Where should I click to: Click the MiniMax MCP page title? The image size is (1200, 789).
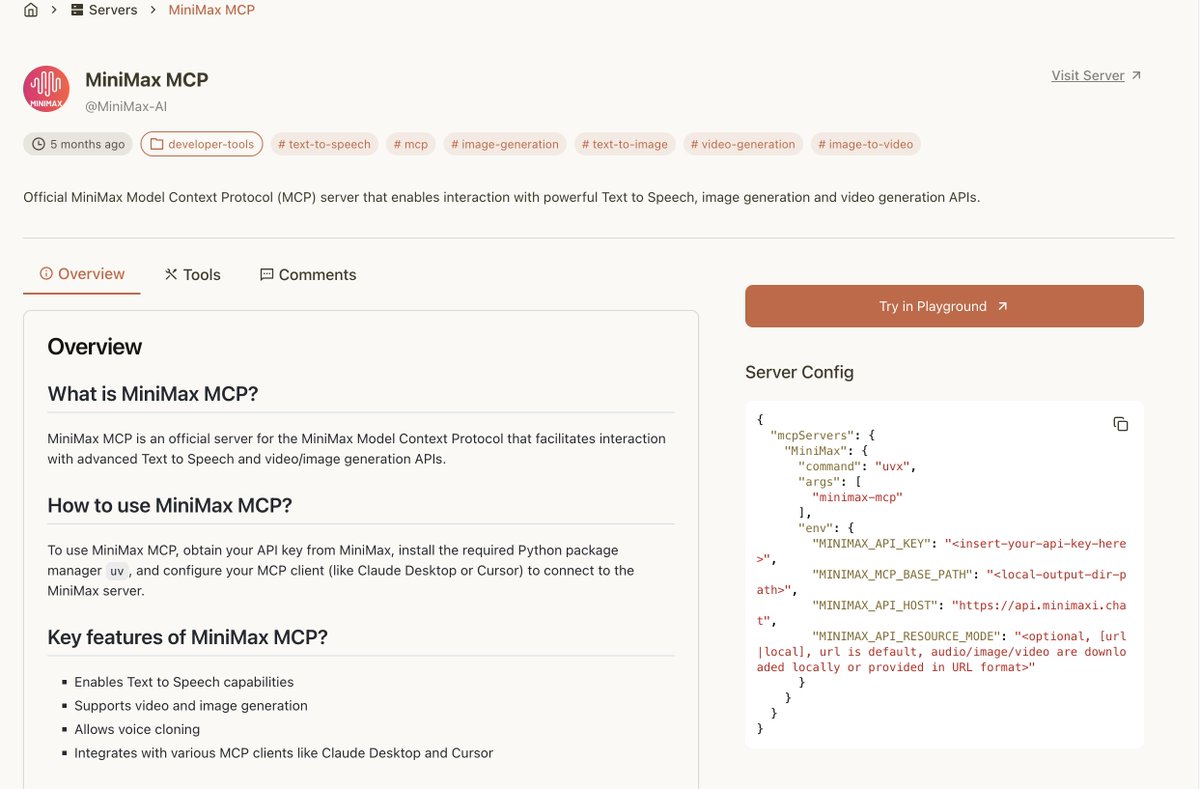click(x=147, y=80)
